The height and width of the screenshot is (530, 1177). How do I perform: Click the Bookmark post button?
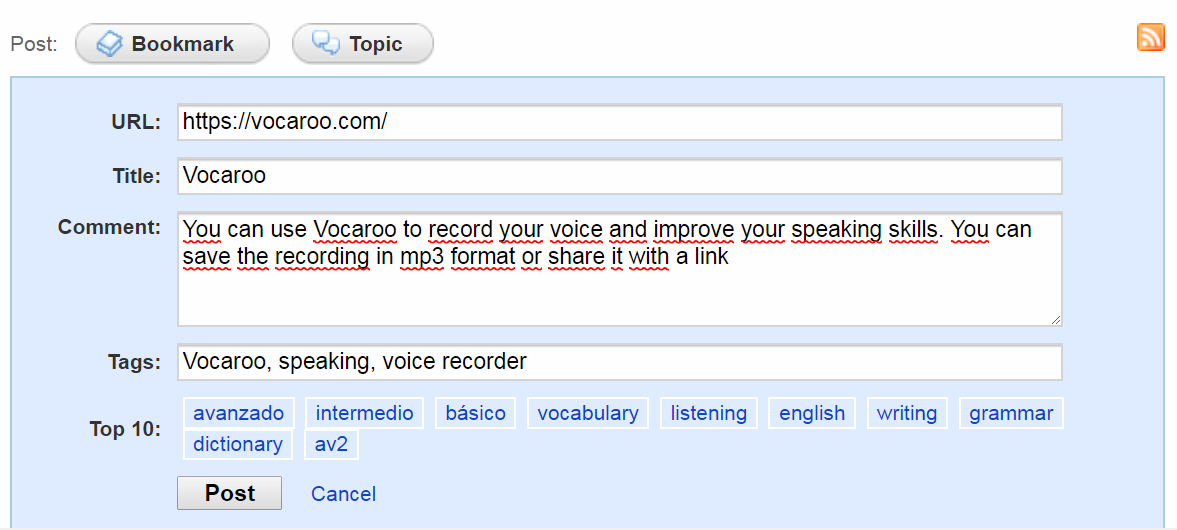pos(172,44)
